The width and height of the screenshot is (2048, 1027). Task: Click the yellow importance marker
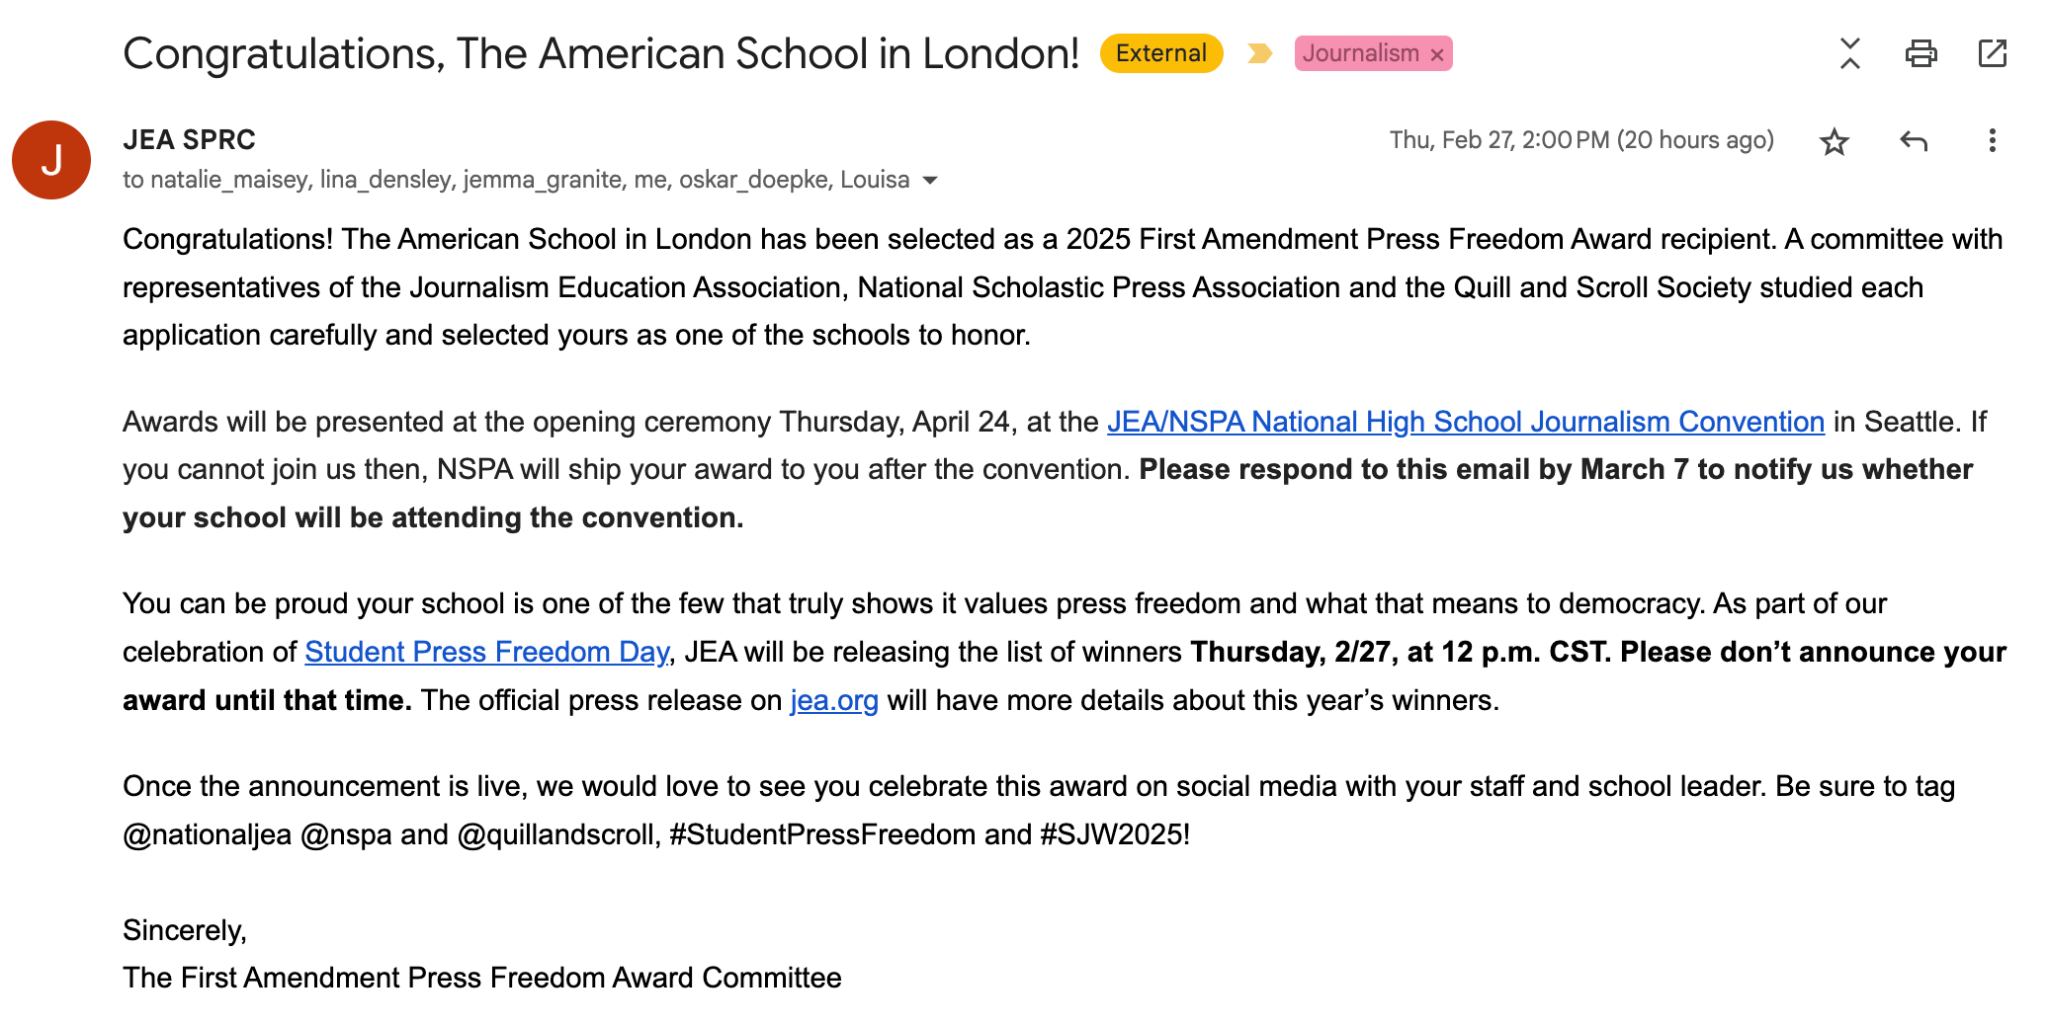tap(1259, 53)
